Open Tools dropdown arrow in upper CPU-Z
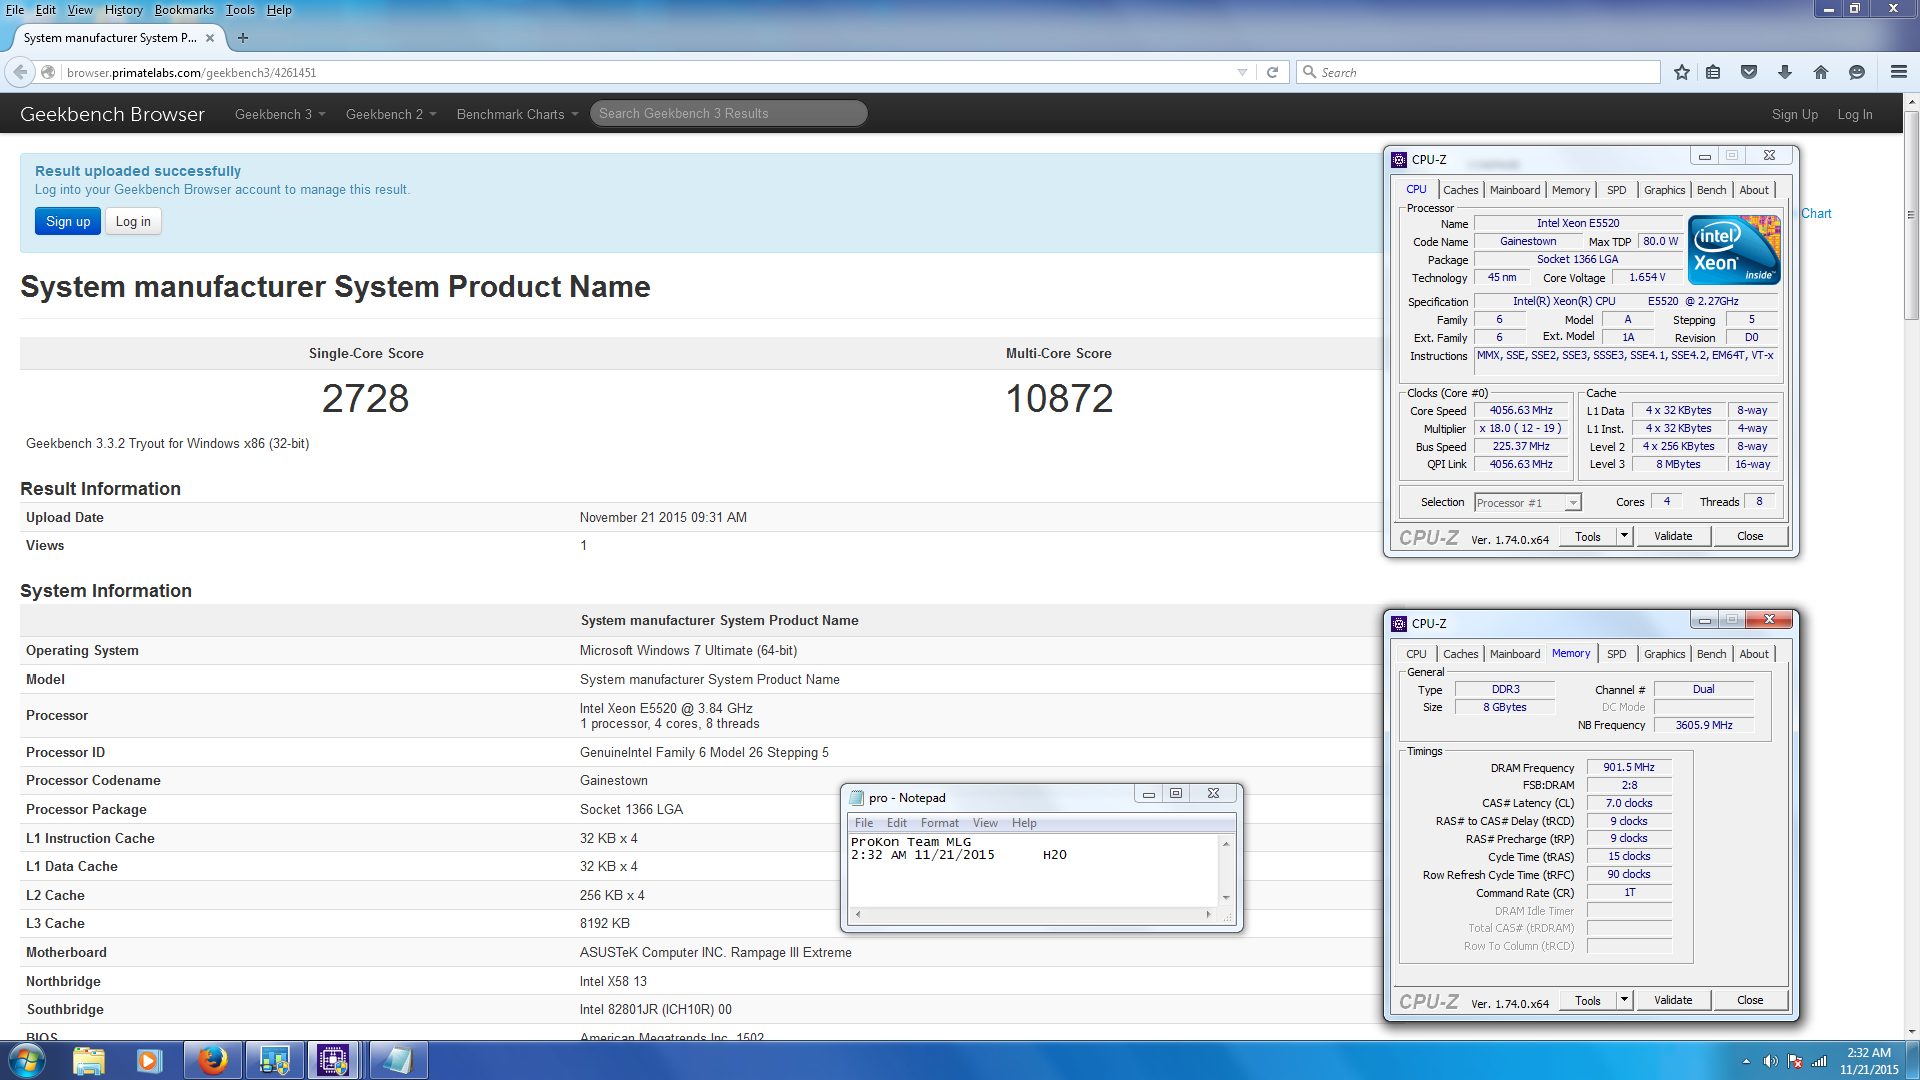 pyautogui.click(x=1624, y=536)
